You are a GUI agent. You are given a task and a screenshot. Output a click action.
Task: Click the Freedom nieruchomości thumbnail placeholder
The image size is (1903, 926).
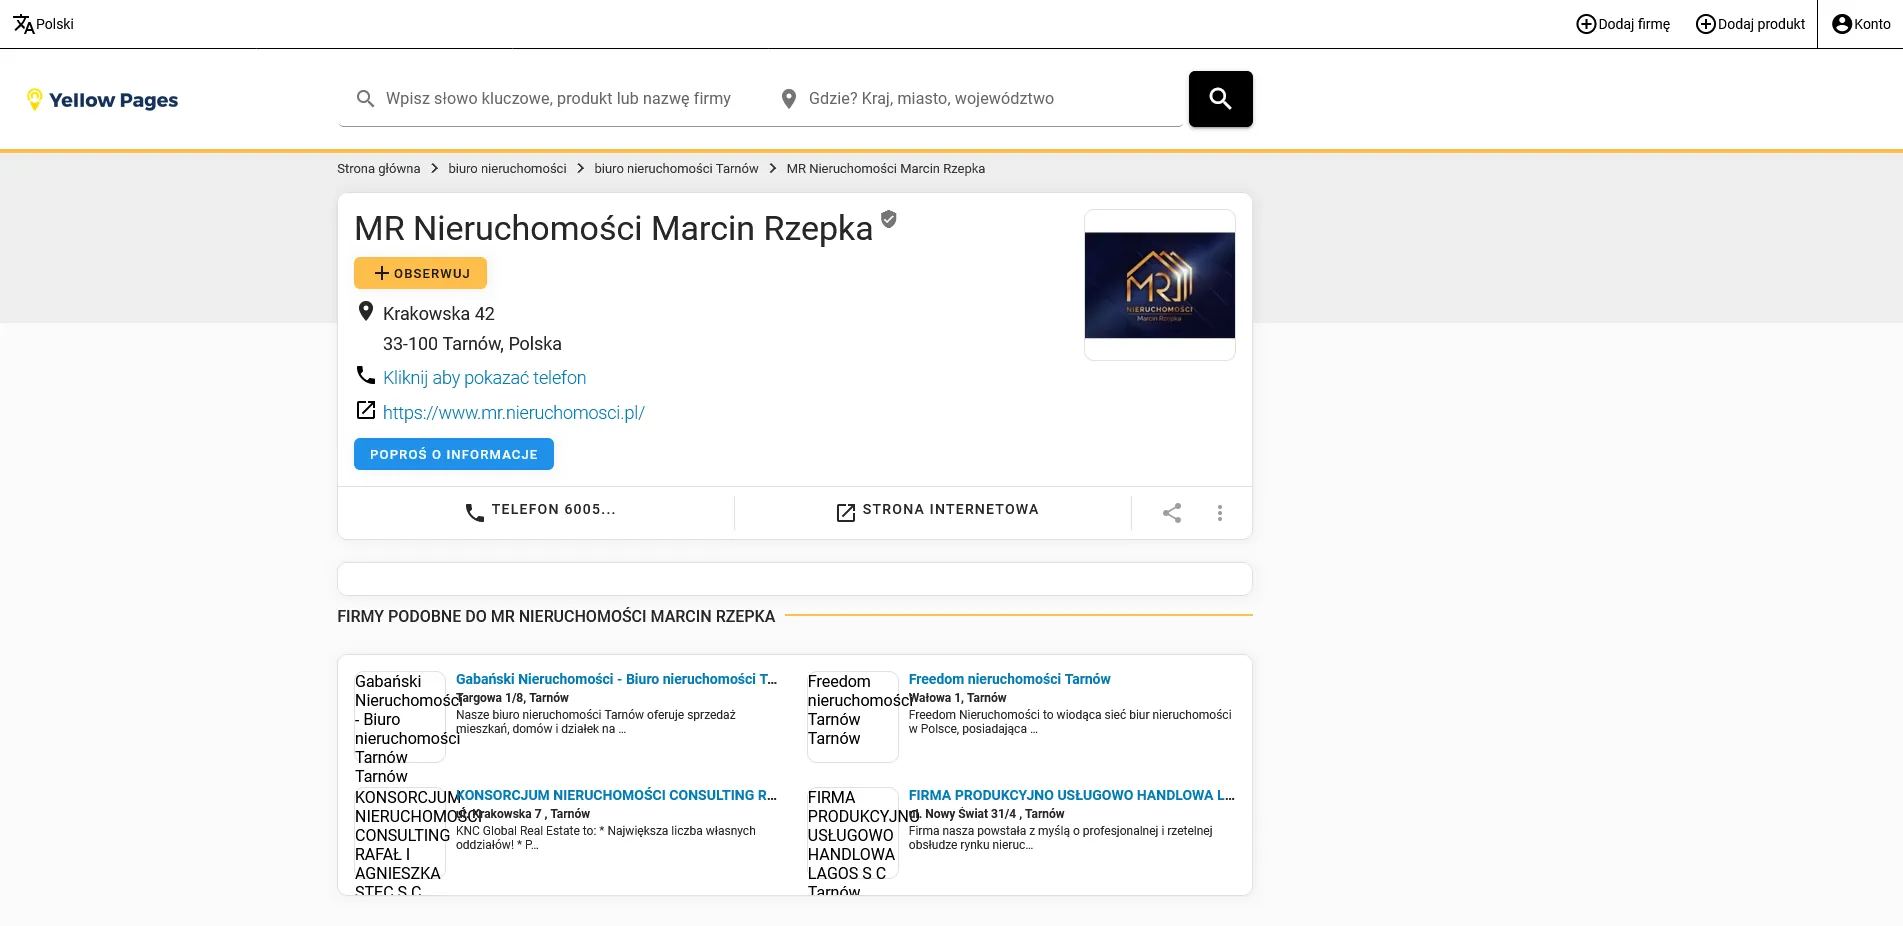853,717
